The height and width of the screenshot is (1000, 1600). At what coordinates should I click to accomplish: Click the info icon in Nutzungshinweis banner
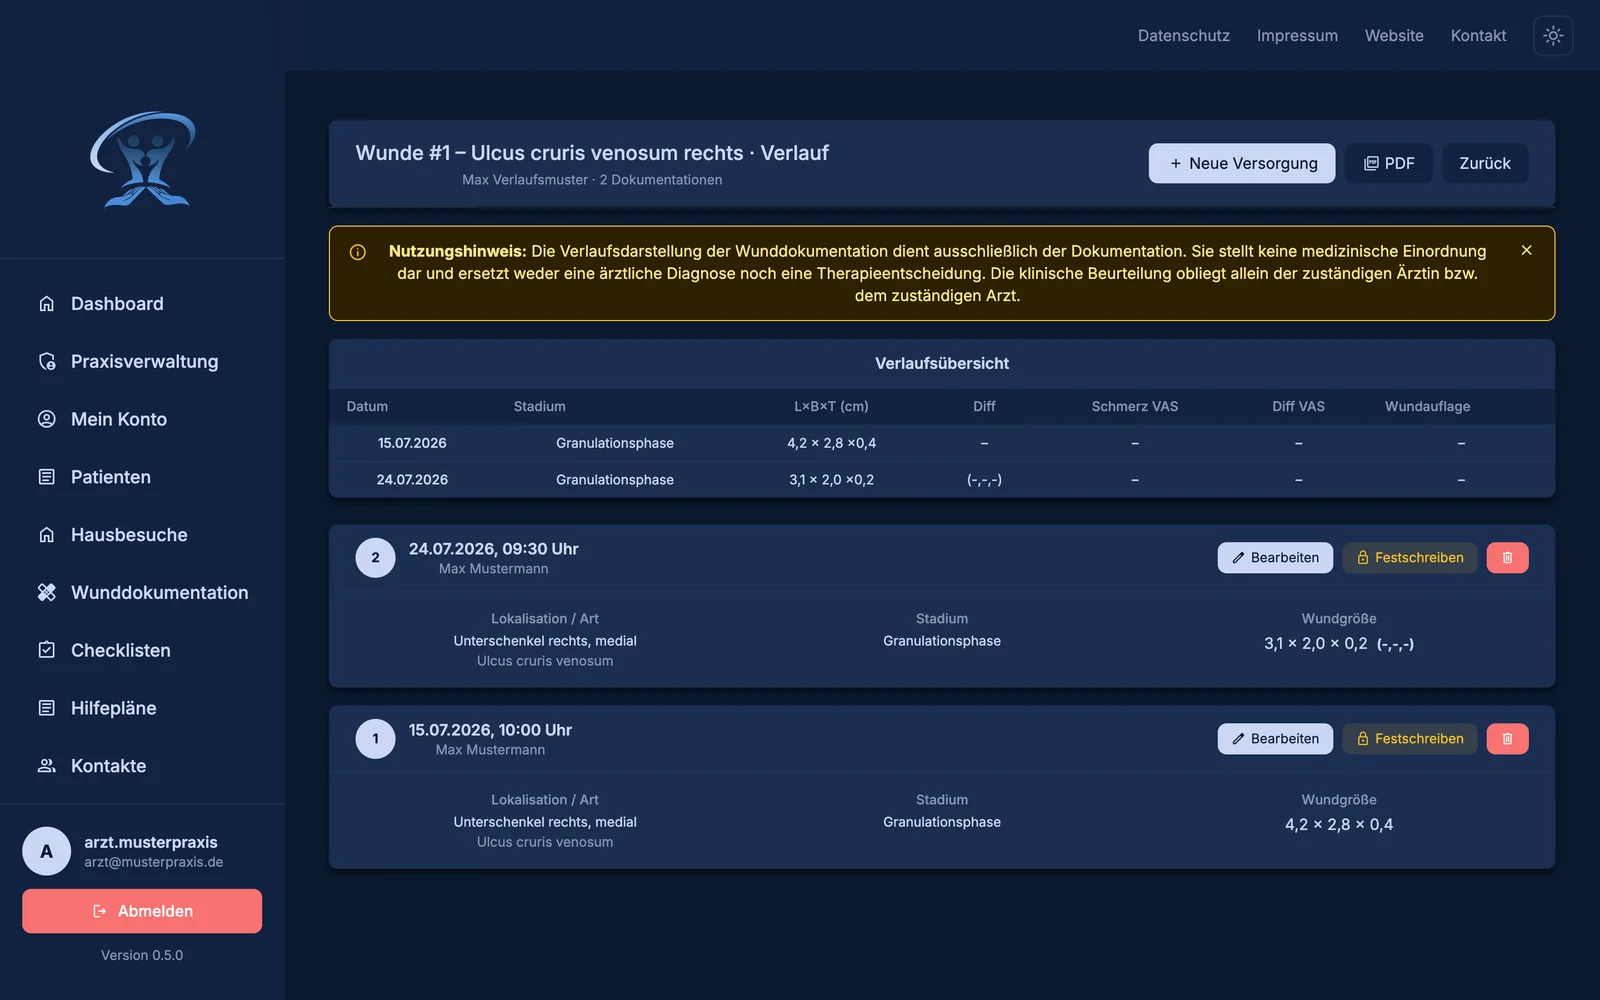[357, 252]
